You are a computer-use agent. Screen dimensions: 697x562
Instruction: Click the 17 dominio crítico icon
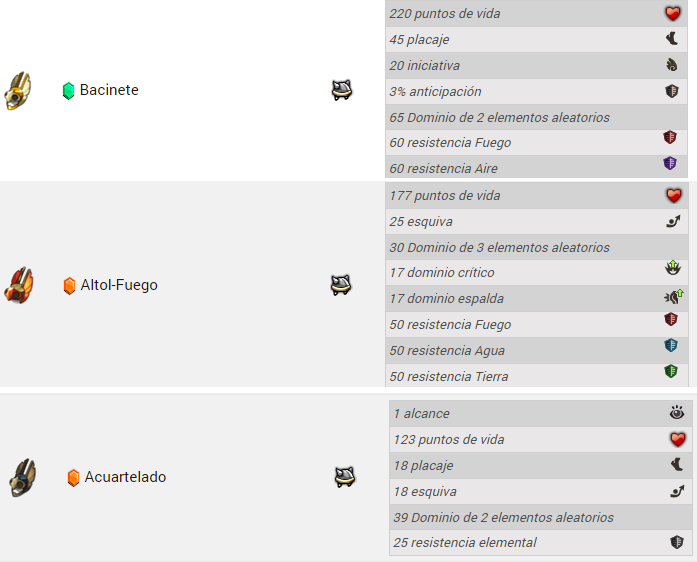point(673,268)
